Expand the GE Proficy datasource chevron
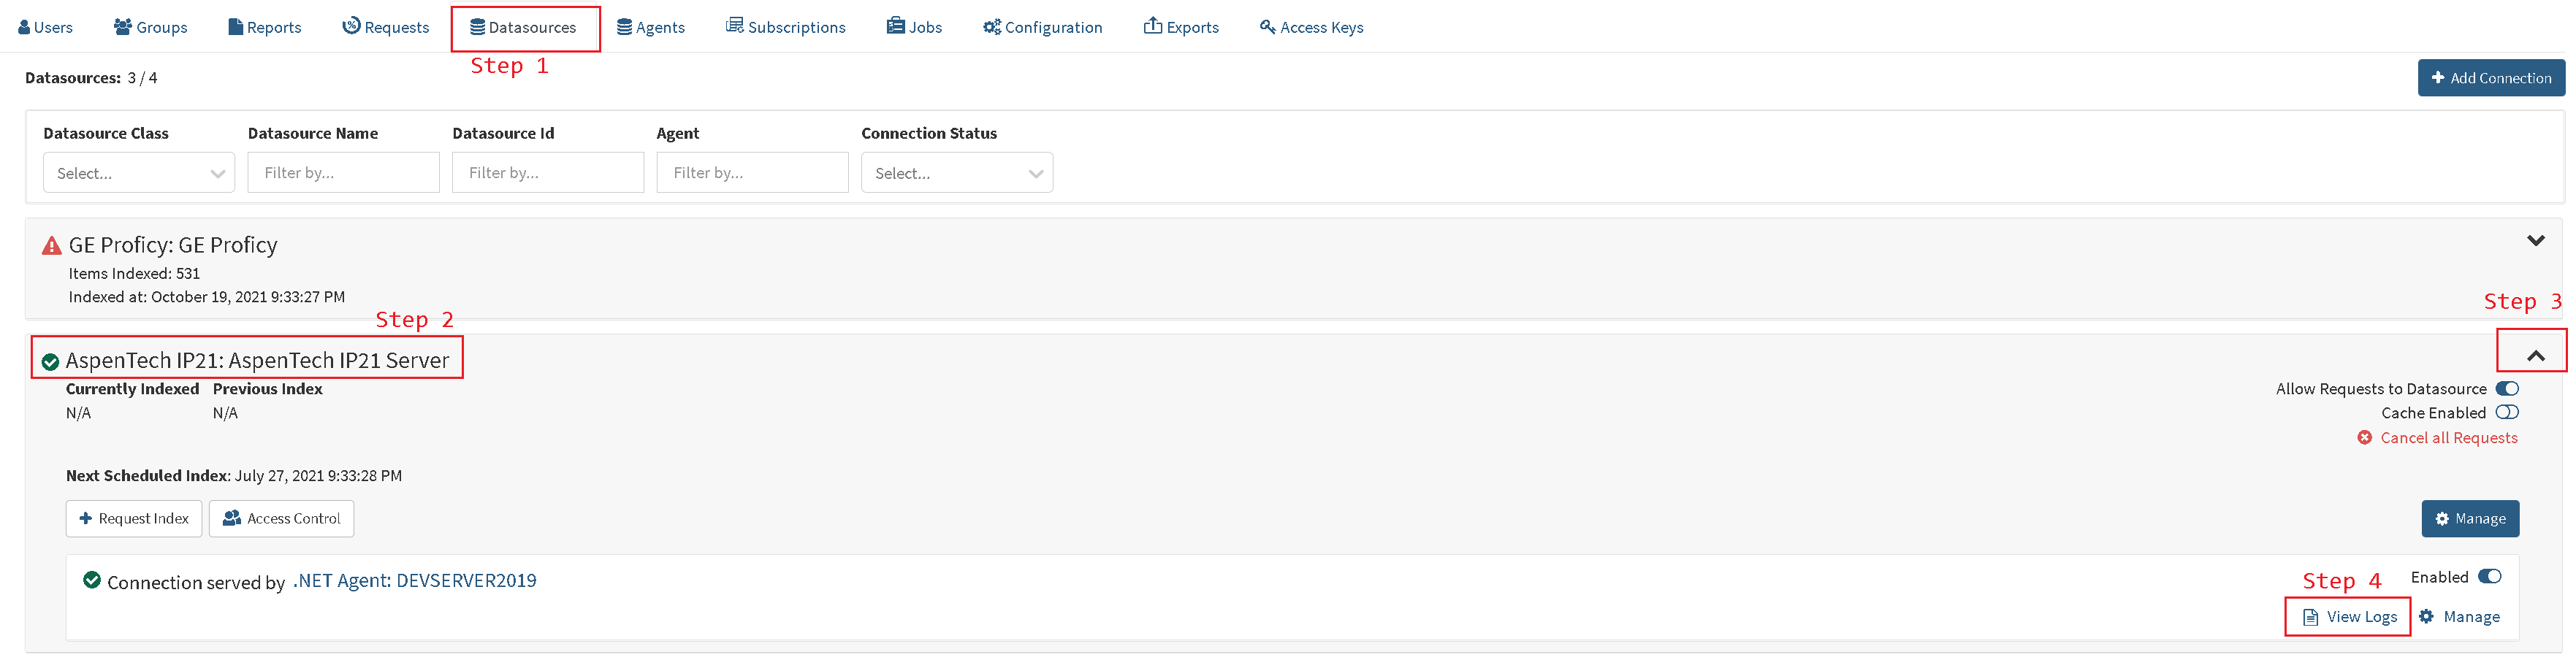Image resolution: width=2576 pixels, height=660 pixels. tap(2535, 241)
